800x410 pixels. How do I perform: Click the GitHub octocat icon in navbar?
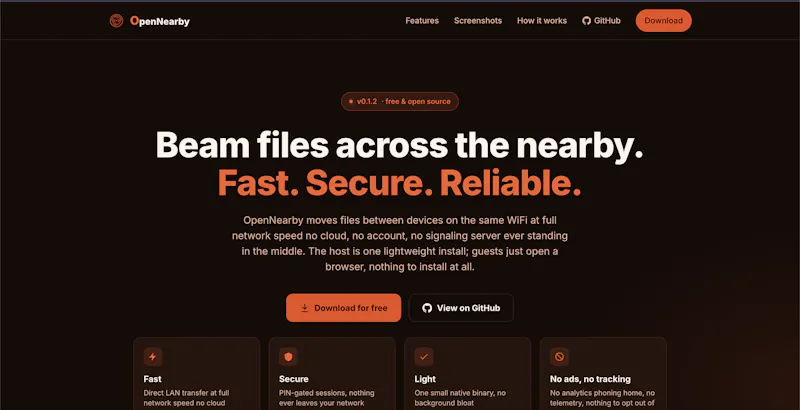586,21
